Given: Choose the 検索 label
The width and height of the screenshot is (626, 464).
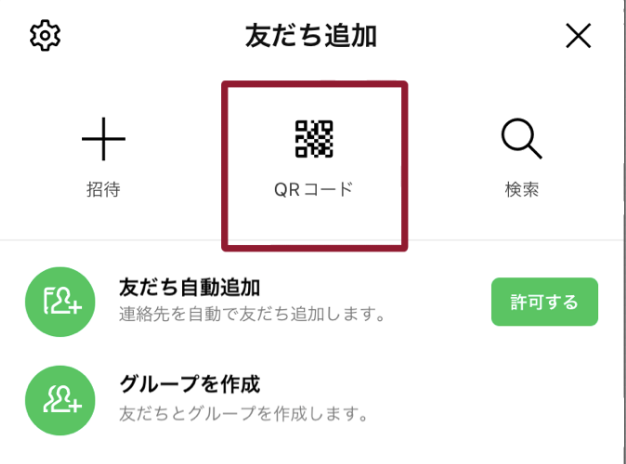Looking at the screenshot, I should [x=522, y=189].
